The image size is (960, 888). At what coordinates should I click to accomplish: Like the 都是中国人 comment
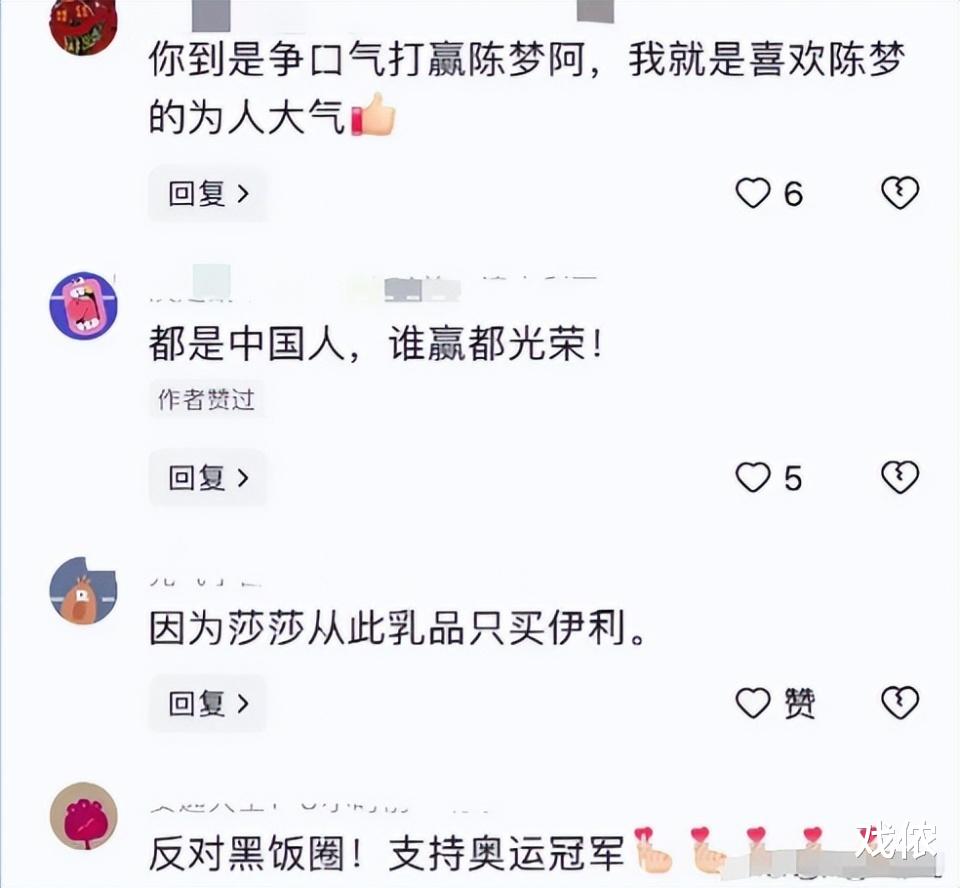point(752,478)
